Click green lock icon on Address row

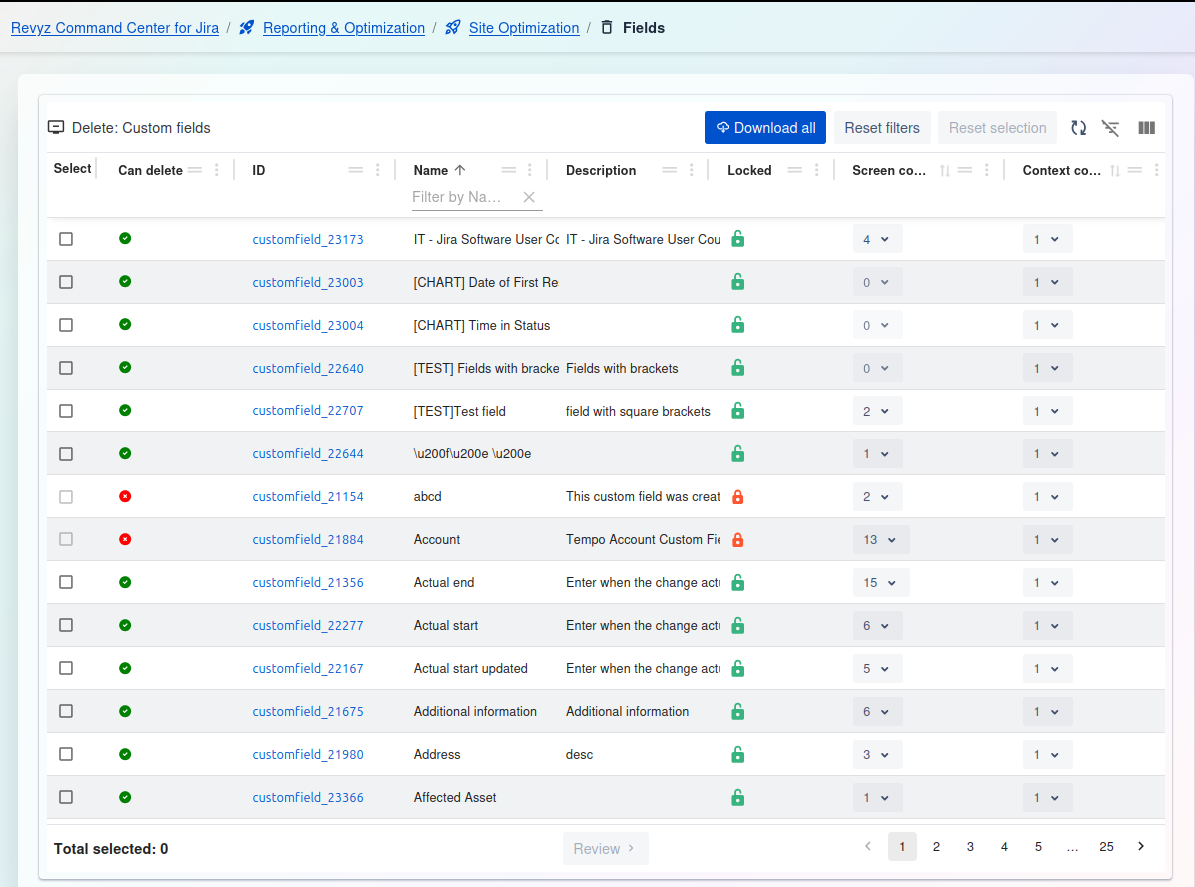[x=737, y=755]
